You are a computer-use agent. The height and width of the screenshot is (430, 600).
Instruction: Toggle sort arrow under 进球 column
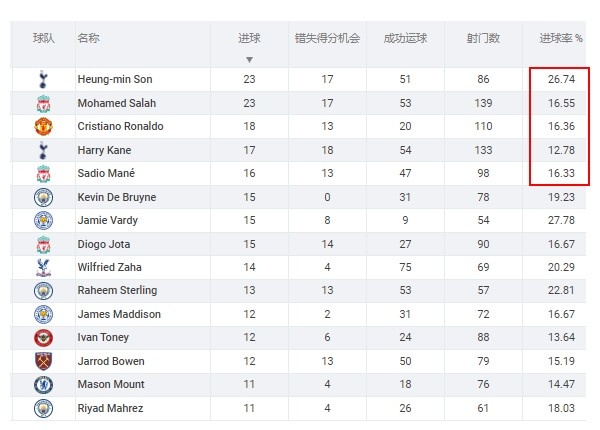[x=249, y=60]
